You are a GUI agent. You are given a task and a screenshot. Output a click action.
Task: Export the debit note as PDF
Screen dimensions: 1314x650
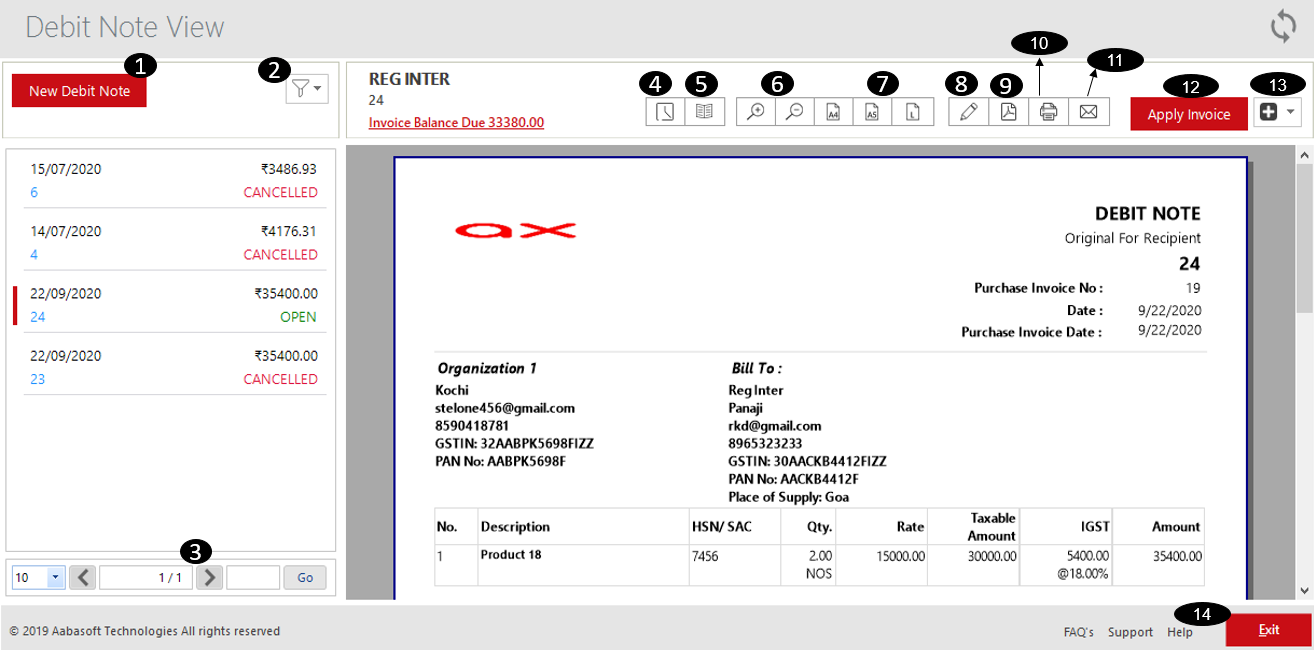1008,111
